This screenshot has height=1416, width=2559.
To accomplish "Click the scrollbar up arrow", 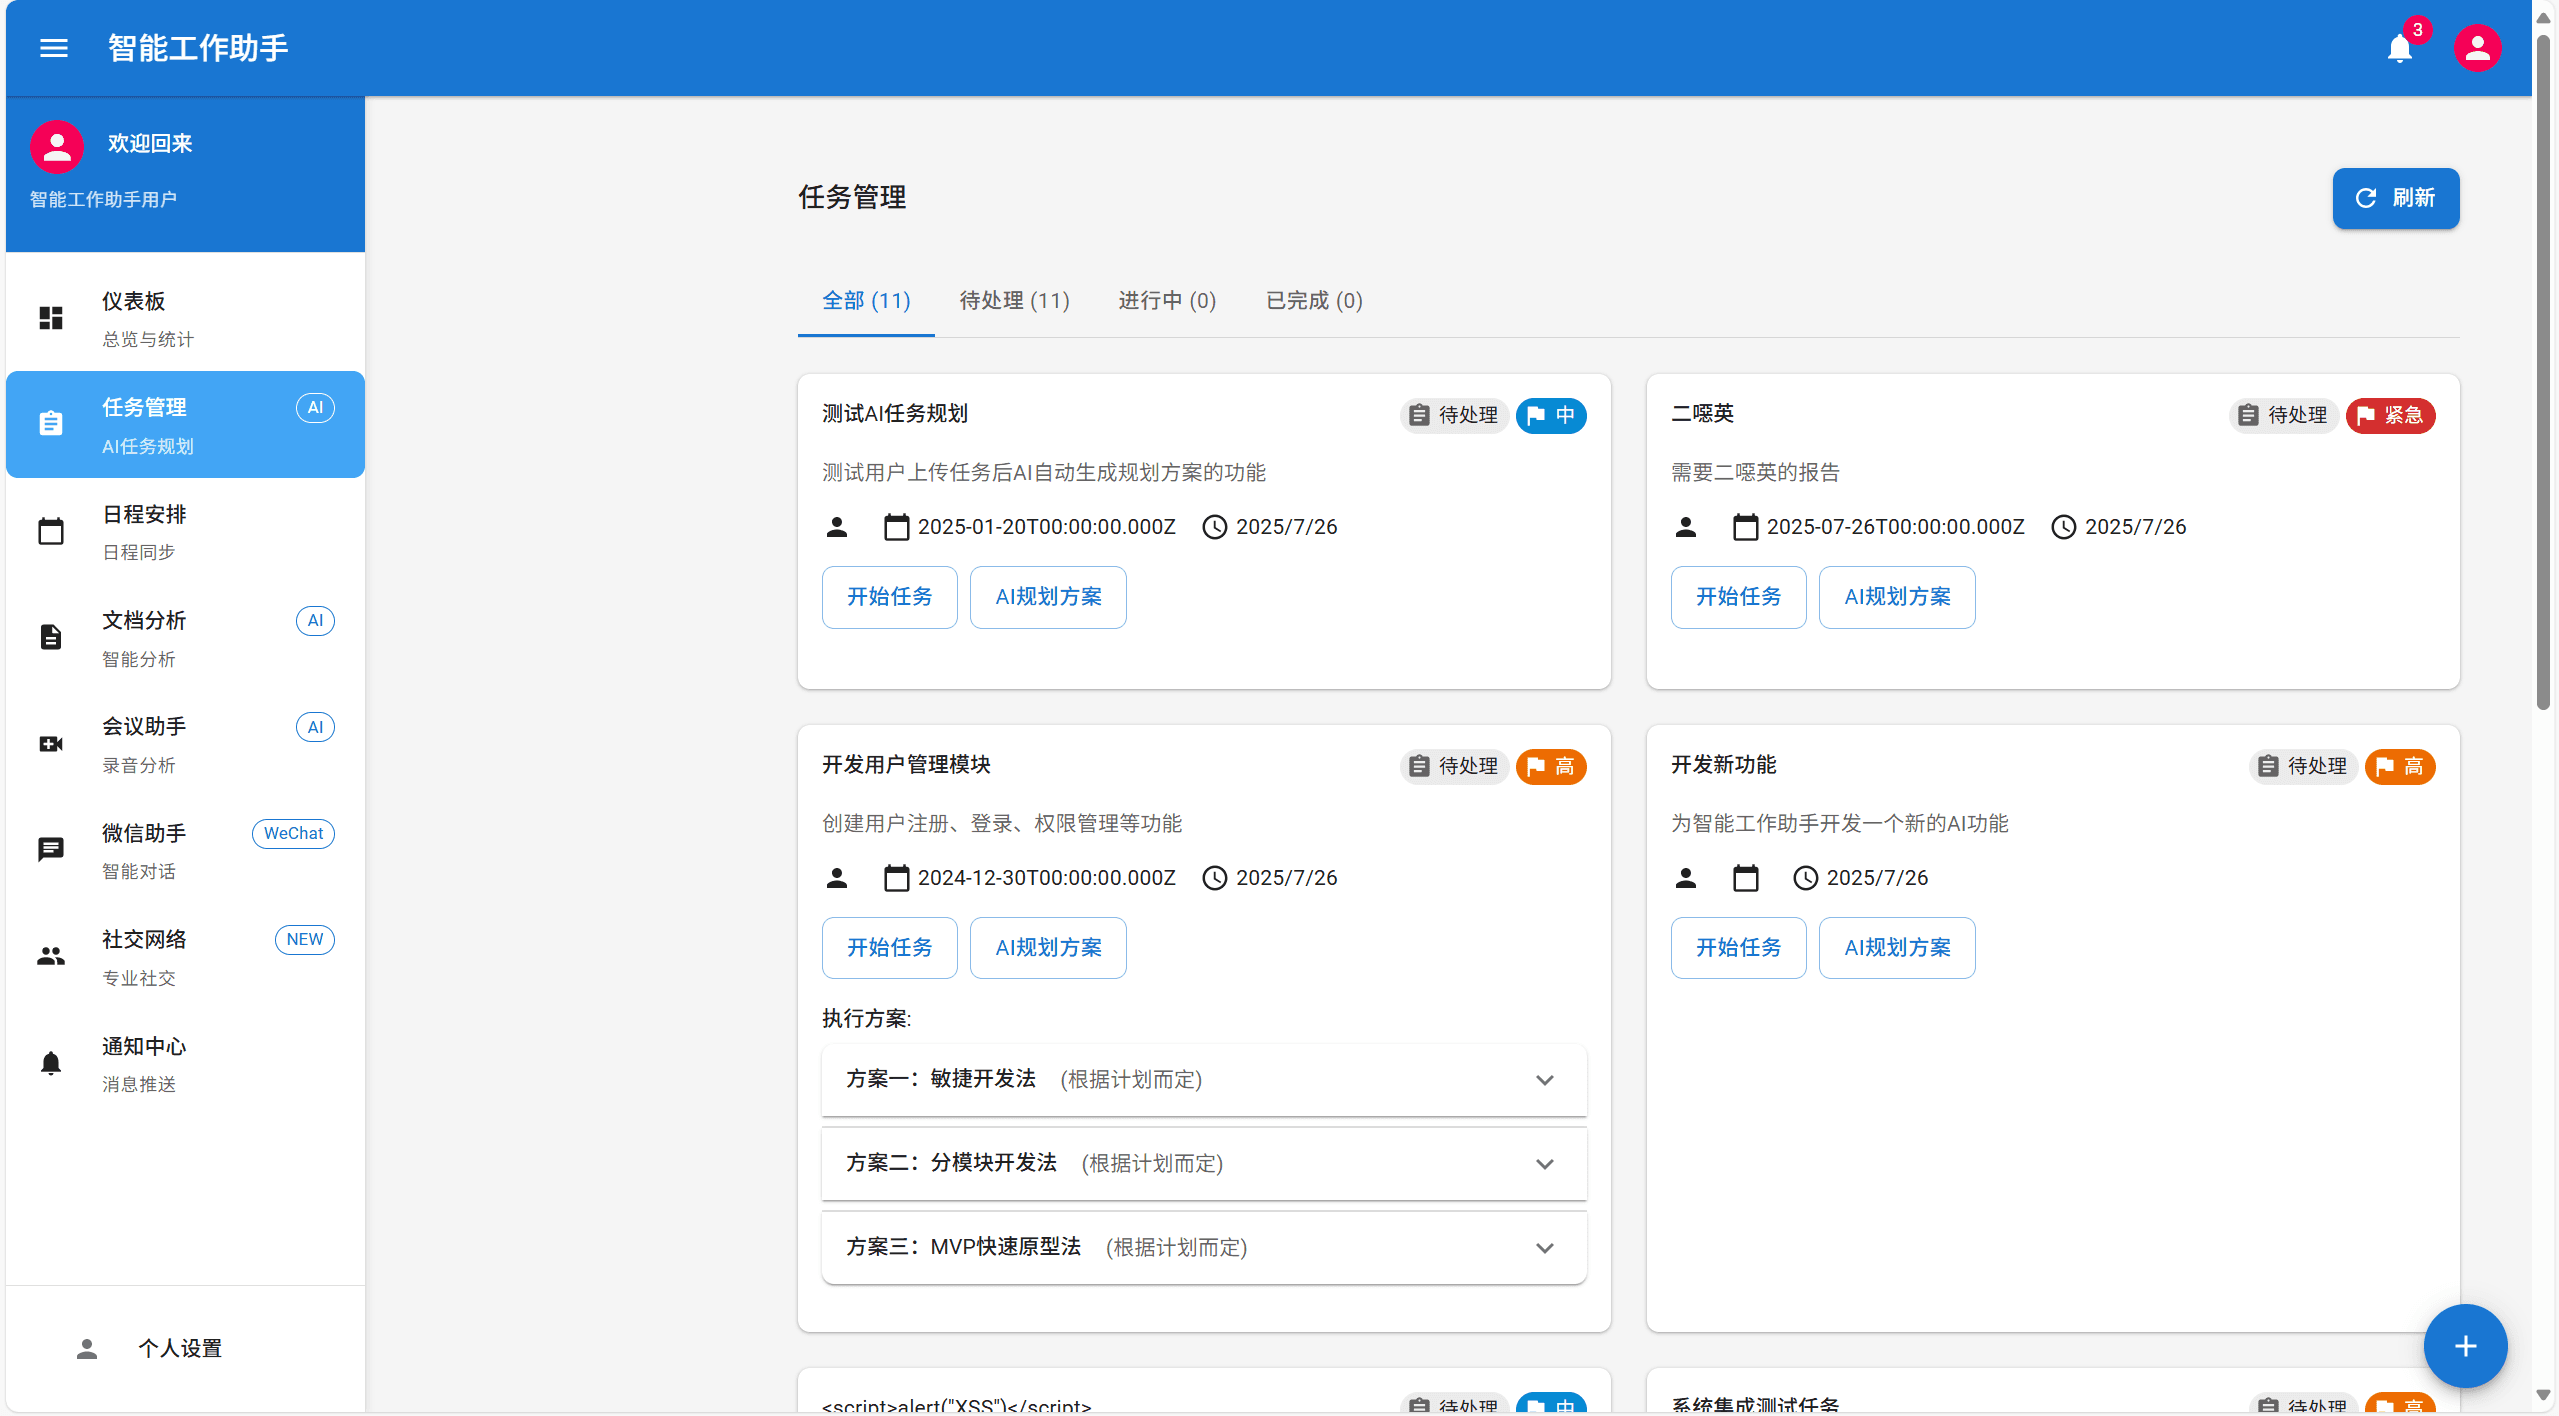I will (2544, 17).
